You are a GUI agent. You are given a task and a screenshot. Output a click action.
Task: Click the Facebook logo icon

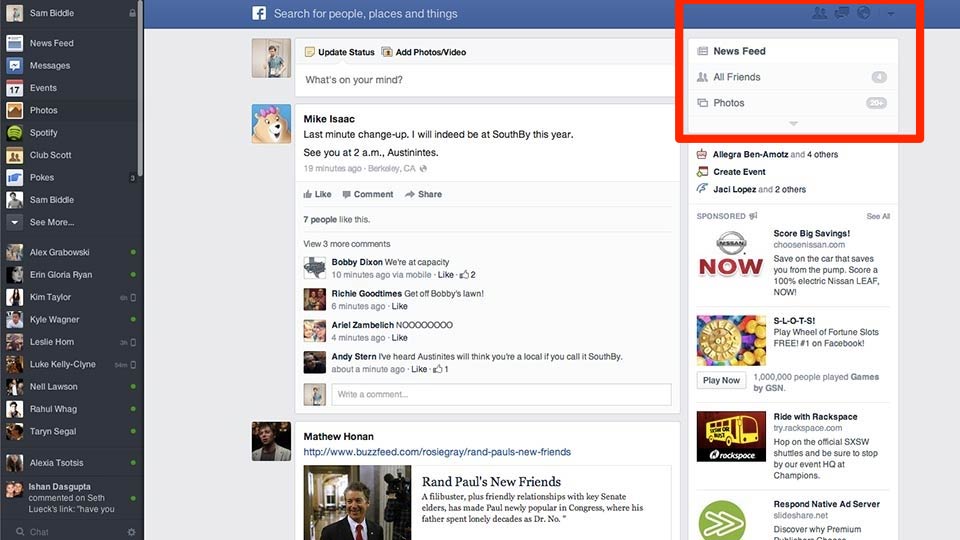tap(259, 14)
